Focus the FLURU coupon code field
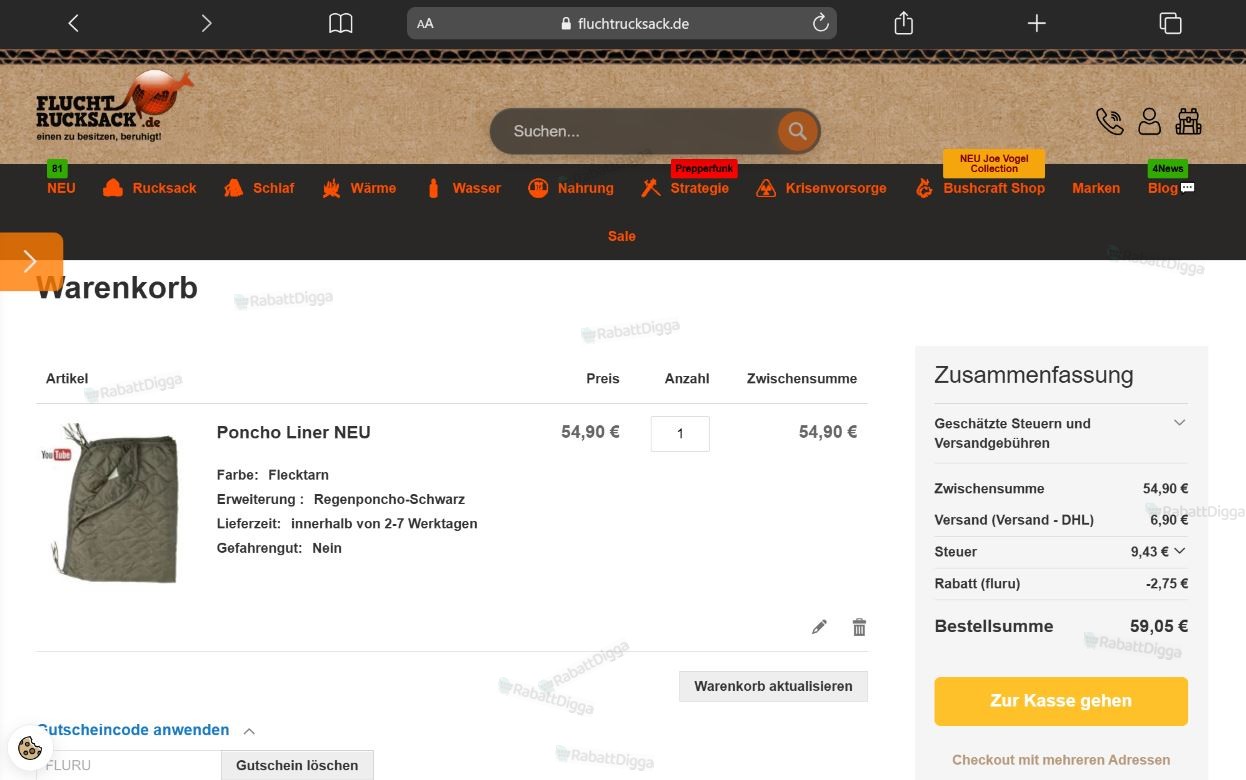 128,765
